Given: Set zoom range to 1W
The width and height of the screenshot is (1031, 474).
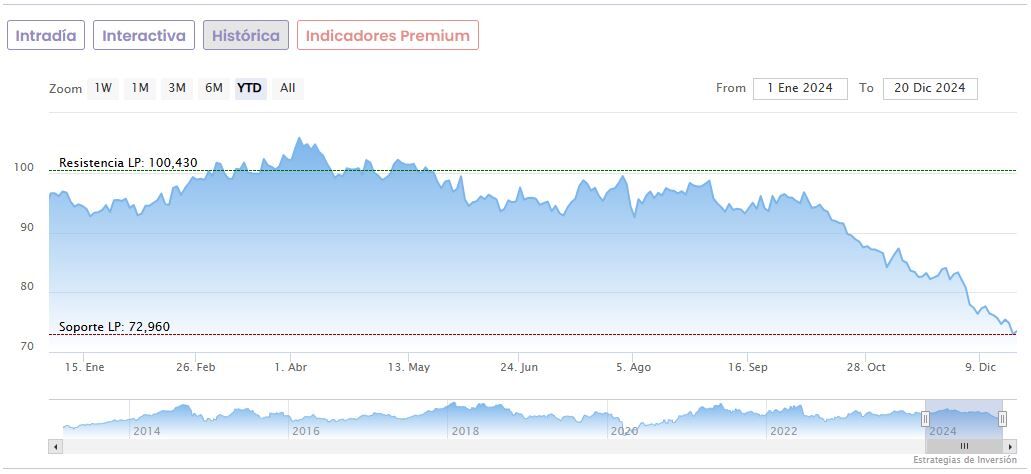Looking at the screenshot, I should coord(103,88).
